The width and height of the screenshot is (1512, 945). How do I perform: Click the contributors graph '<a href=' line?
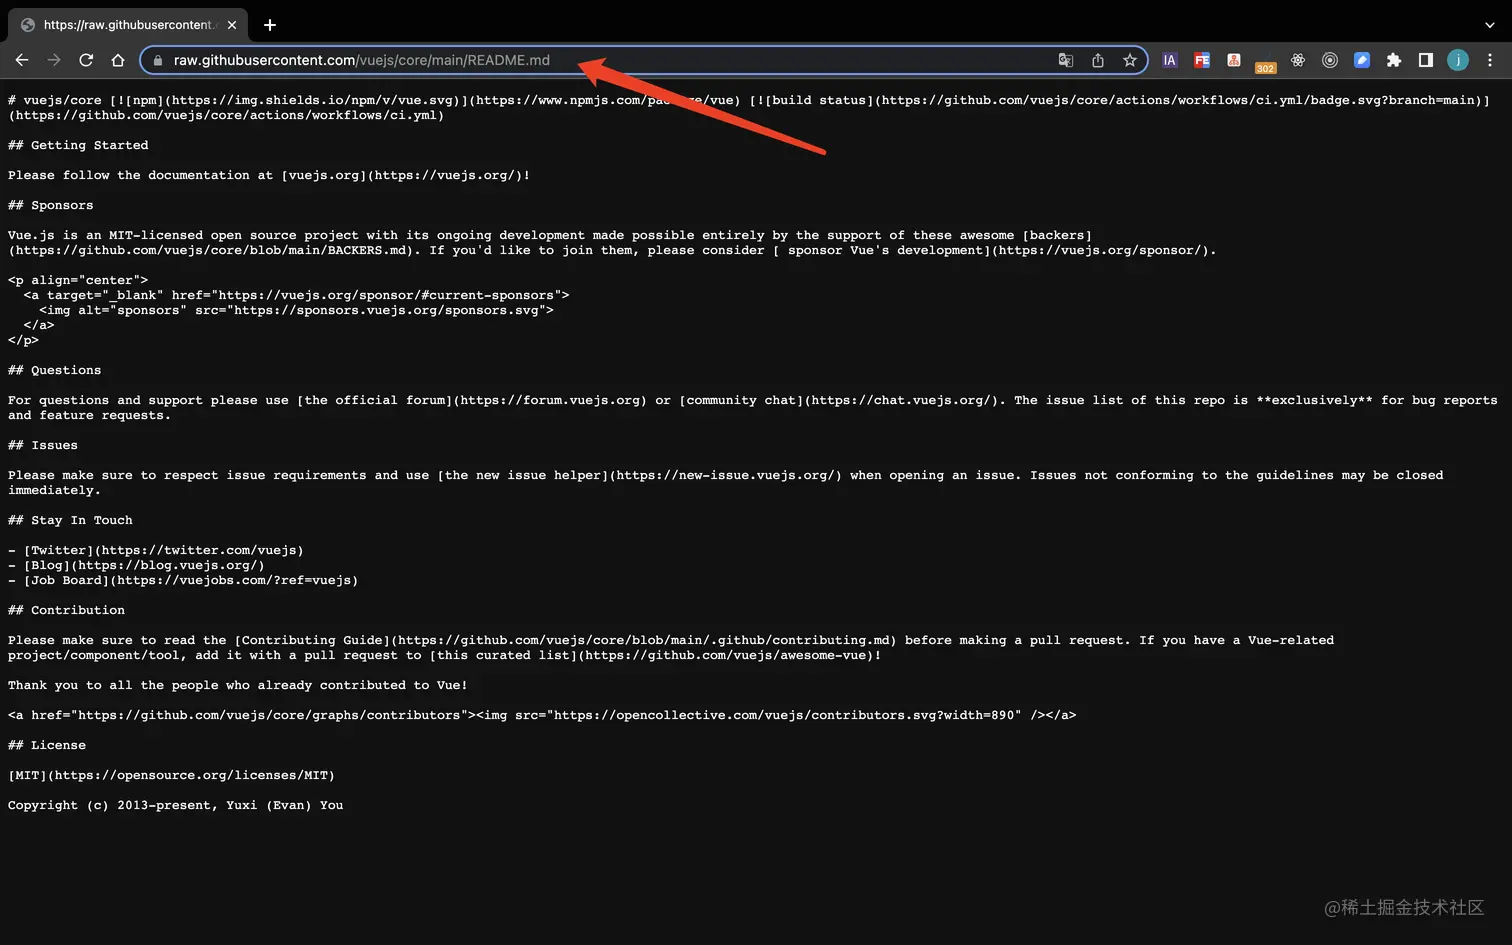pyautogui.click(x=542, y=715)
